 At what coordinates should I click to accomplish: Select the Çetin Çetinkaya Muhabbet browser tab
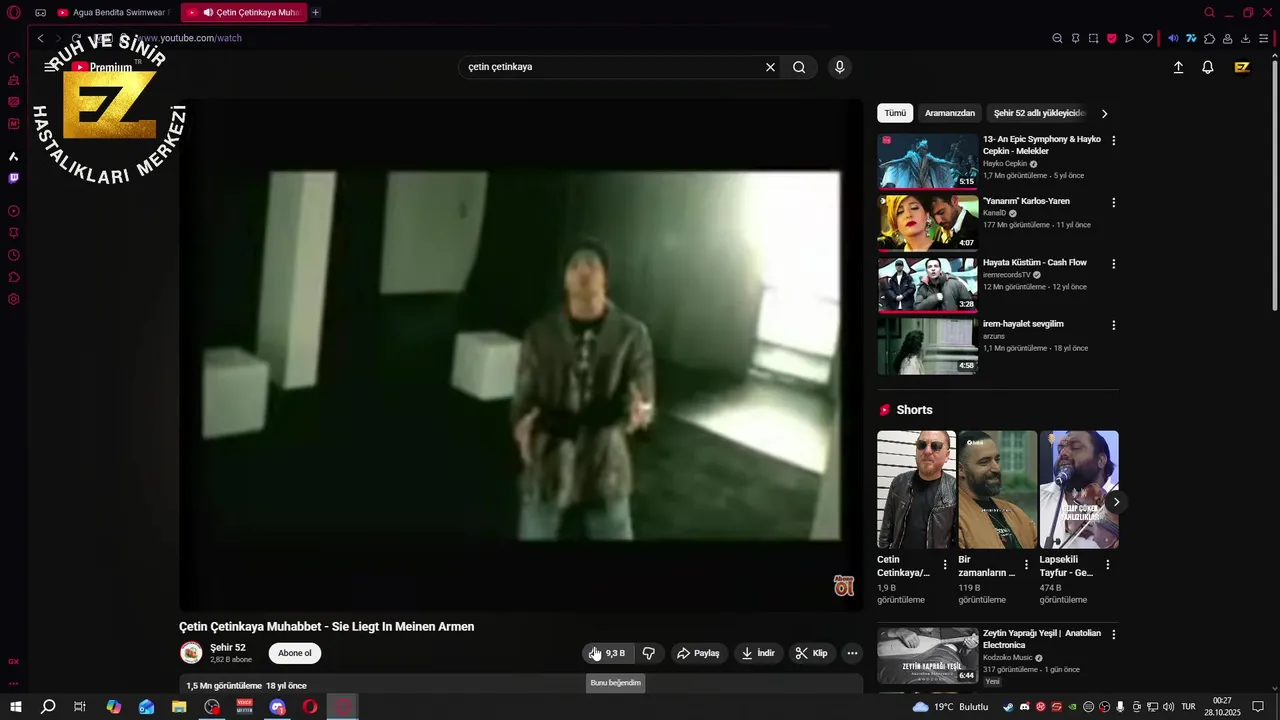point(244,13)
